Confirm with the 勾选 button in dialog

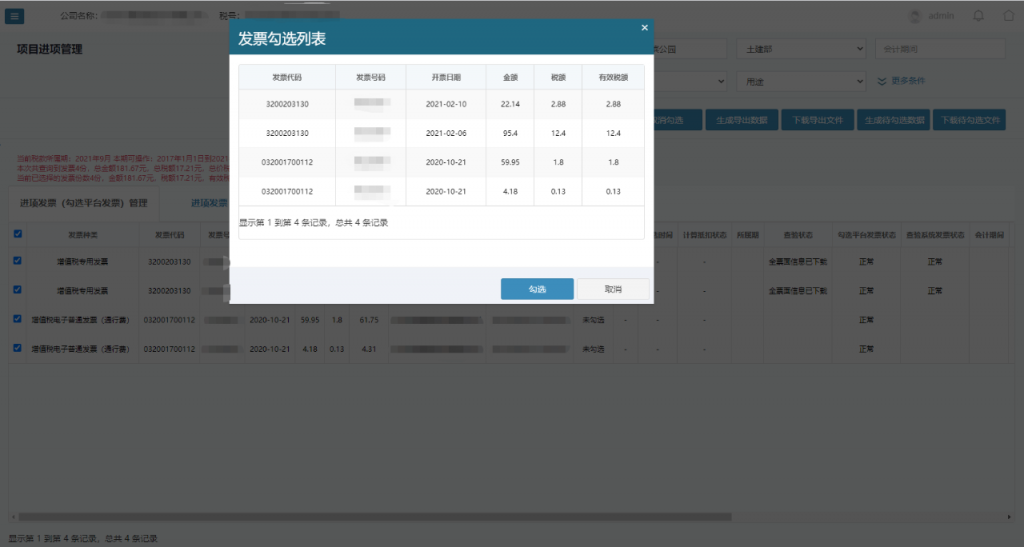coord(537,289)
